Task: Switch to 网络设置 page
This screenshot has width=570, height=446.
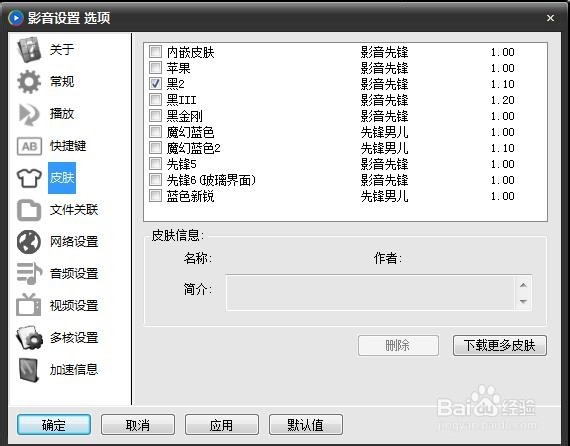Action: click(x=74, y=242)
